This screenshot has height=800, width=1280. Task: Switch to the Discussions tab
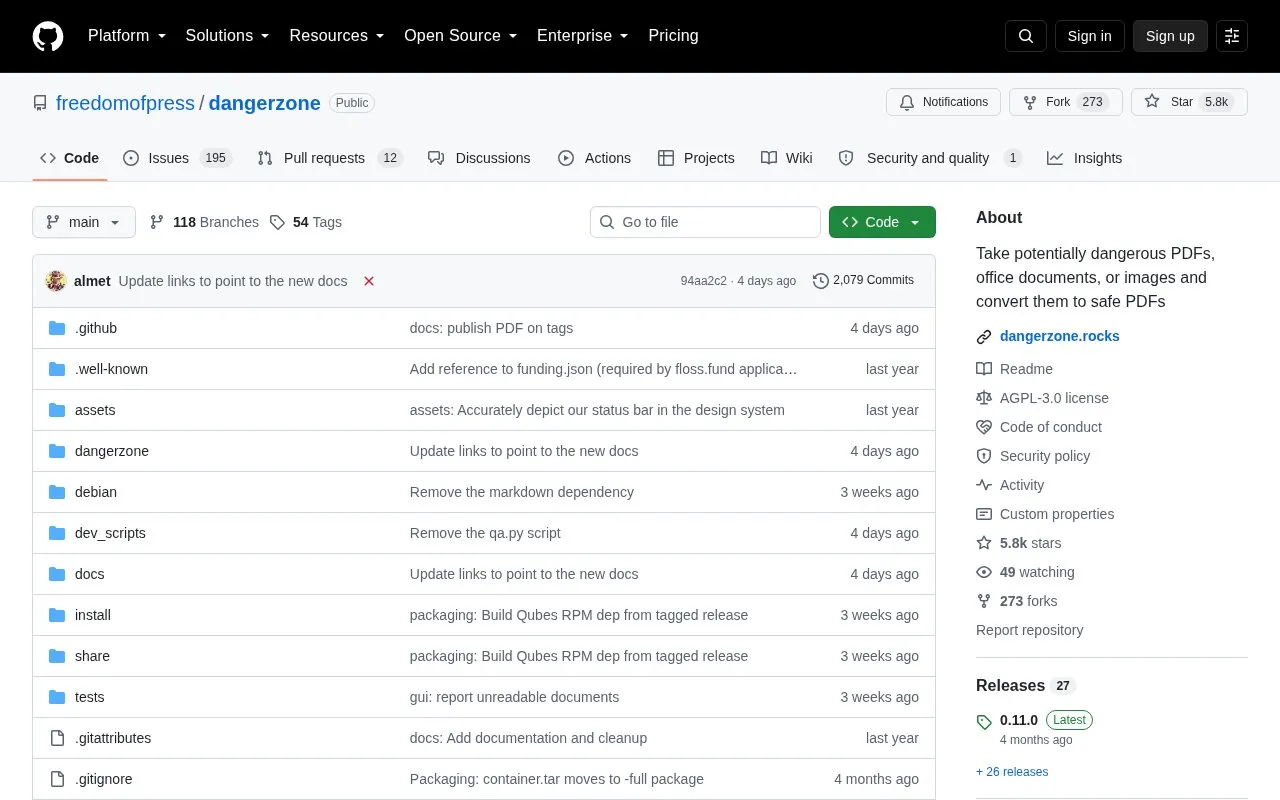click(x=479, y=158)
